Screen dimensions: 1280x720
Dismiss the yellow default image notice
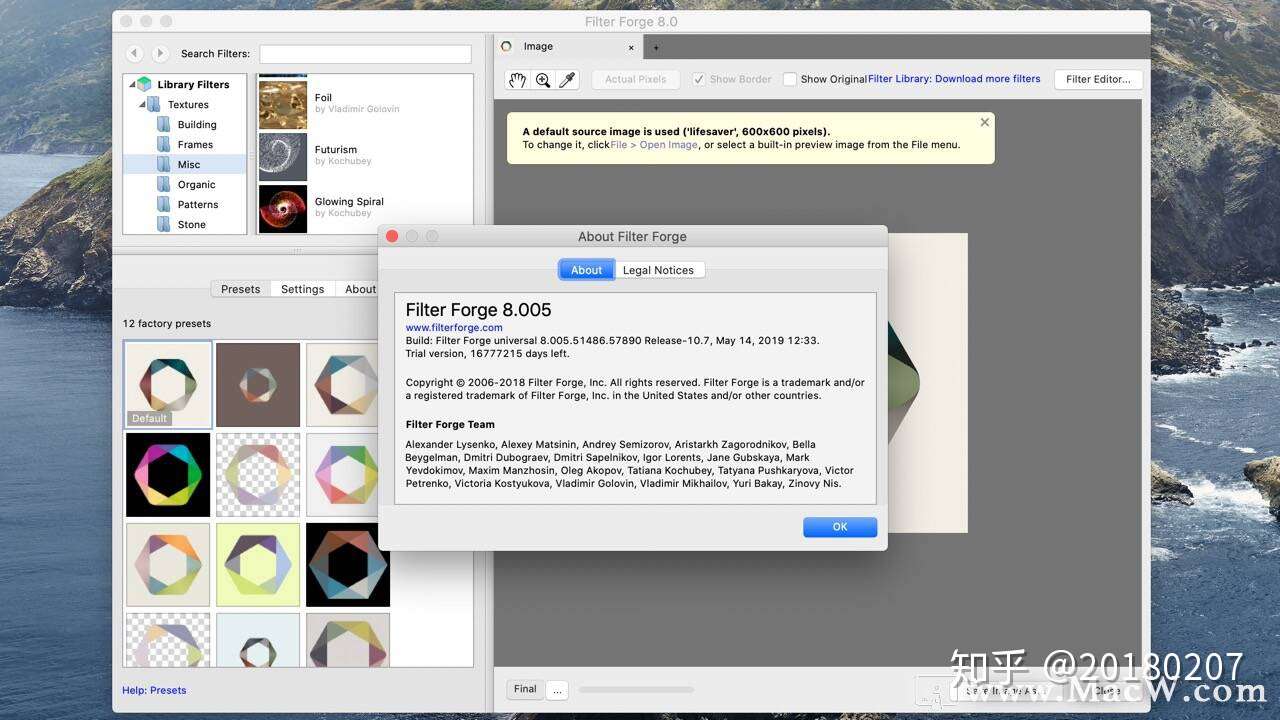pyautogui.click(x=985, y=122)
